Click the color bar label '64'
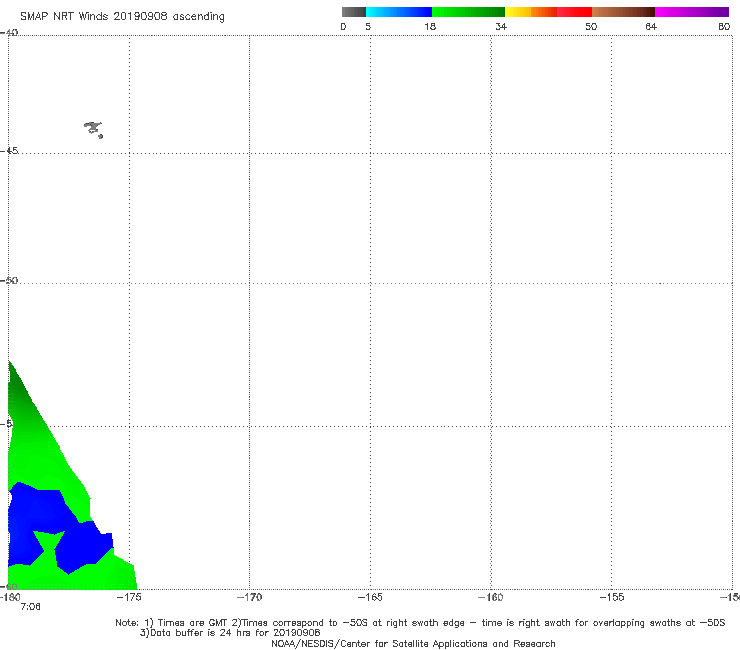The image size is (740, 650). click(651, 27)
